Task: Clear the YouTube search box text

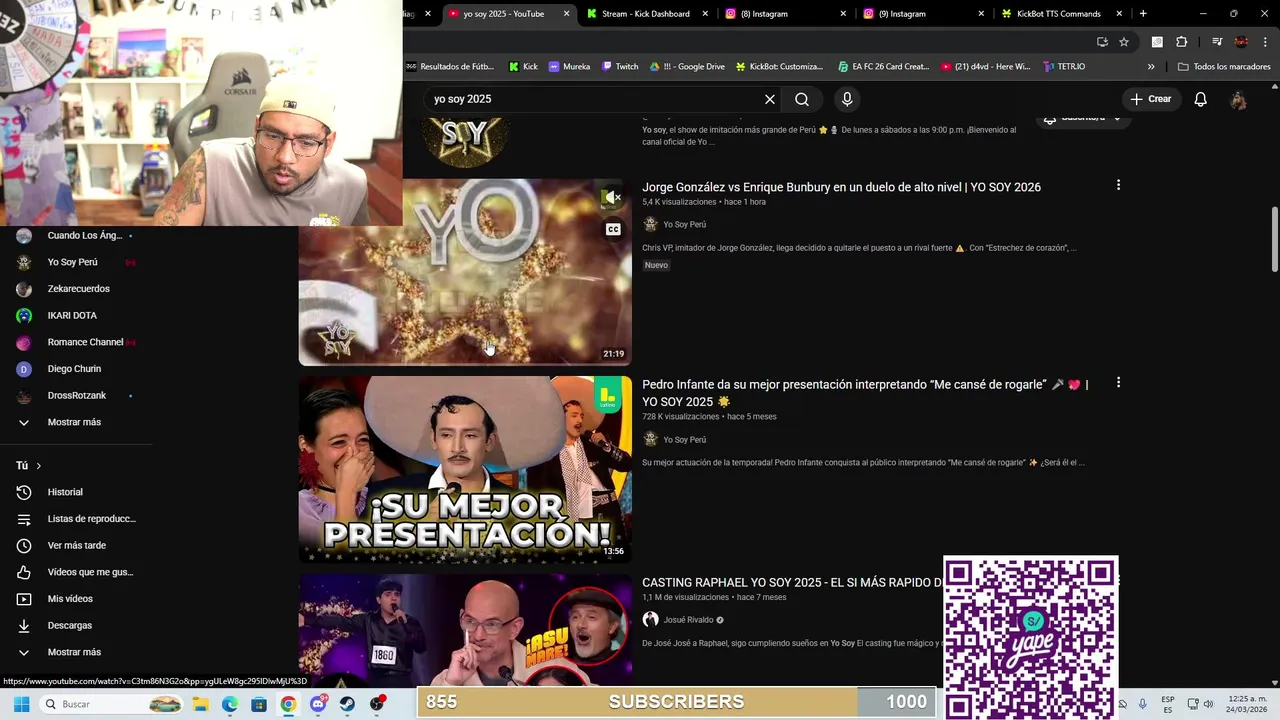Action: pos(770,99)
